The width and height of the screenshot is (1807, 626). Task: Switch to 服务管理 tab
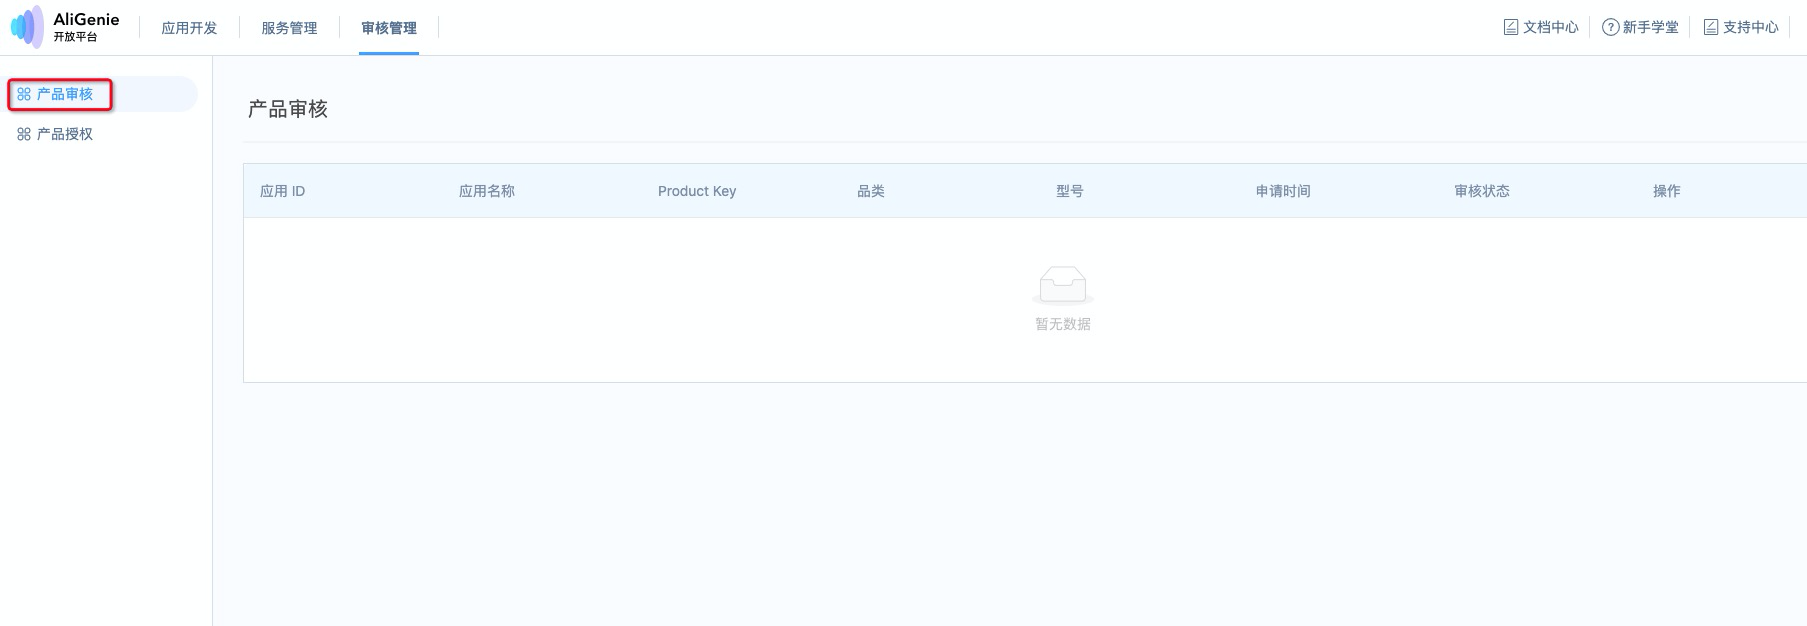click(289, 28)
